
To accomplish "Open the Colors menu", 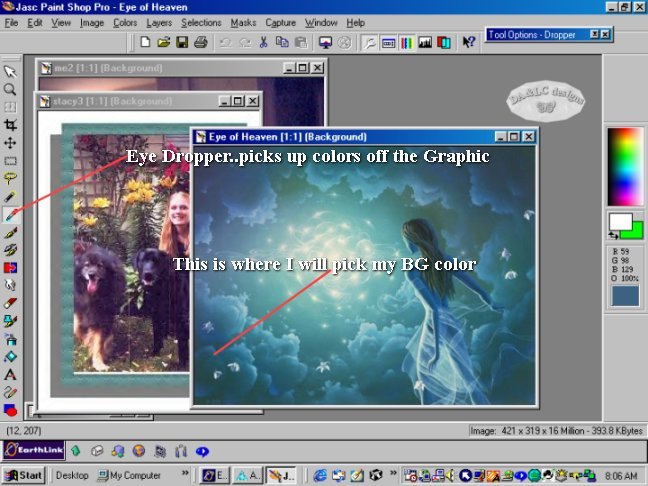I will [125, 23].
